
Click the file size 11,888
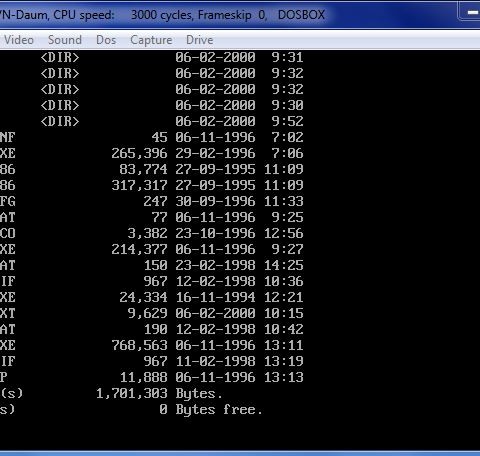pos(143,377)
